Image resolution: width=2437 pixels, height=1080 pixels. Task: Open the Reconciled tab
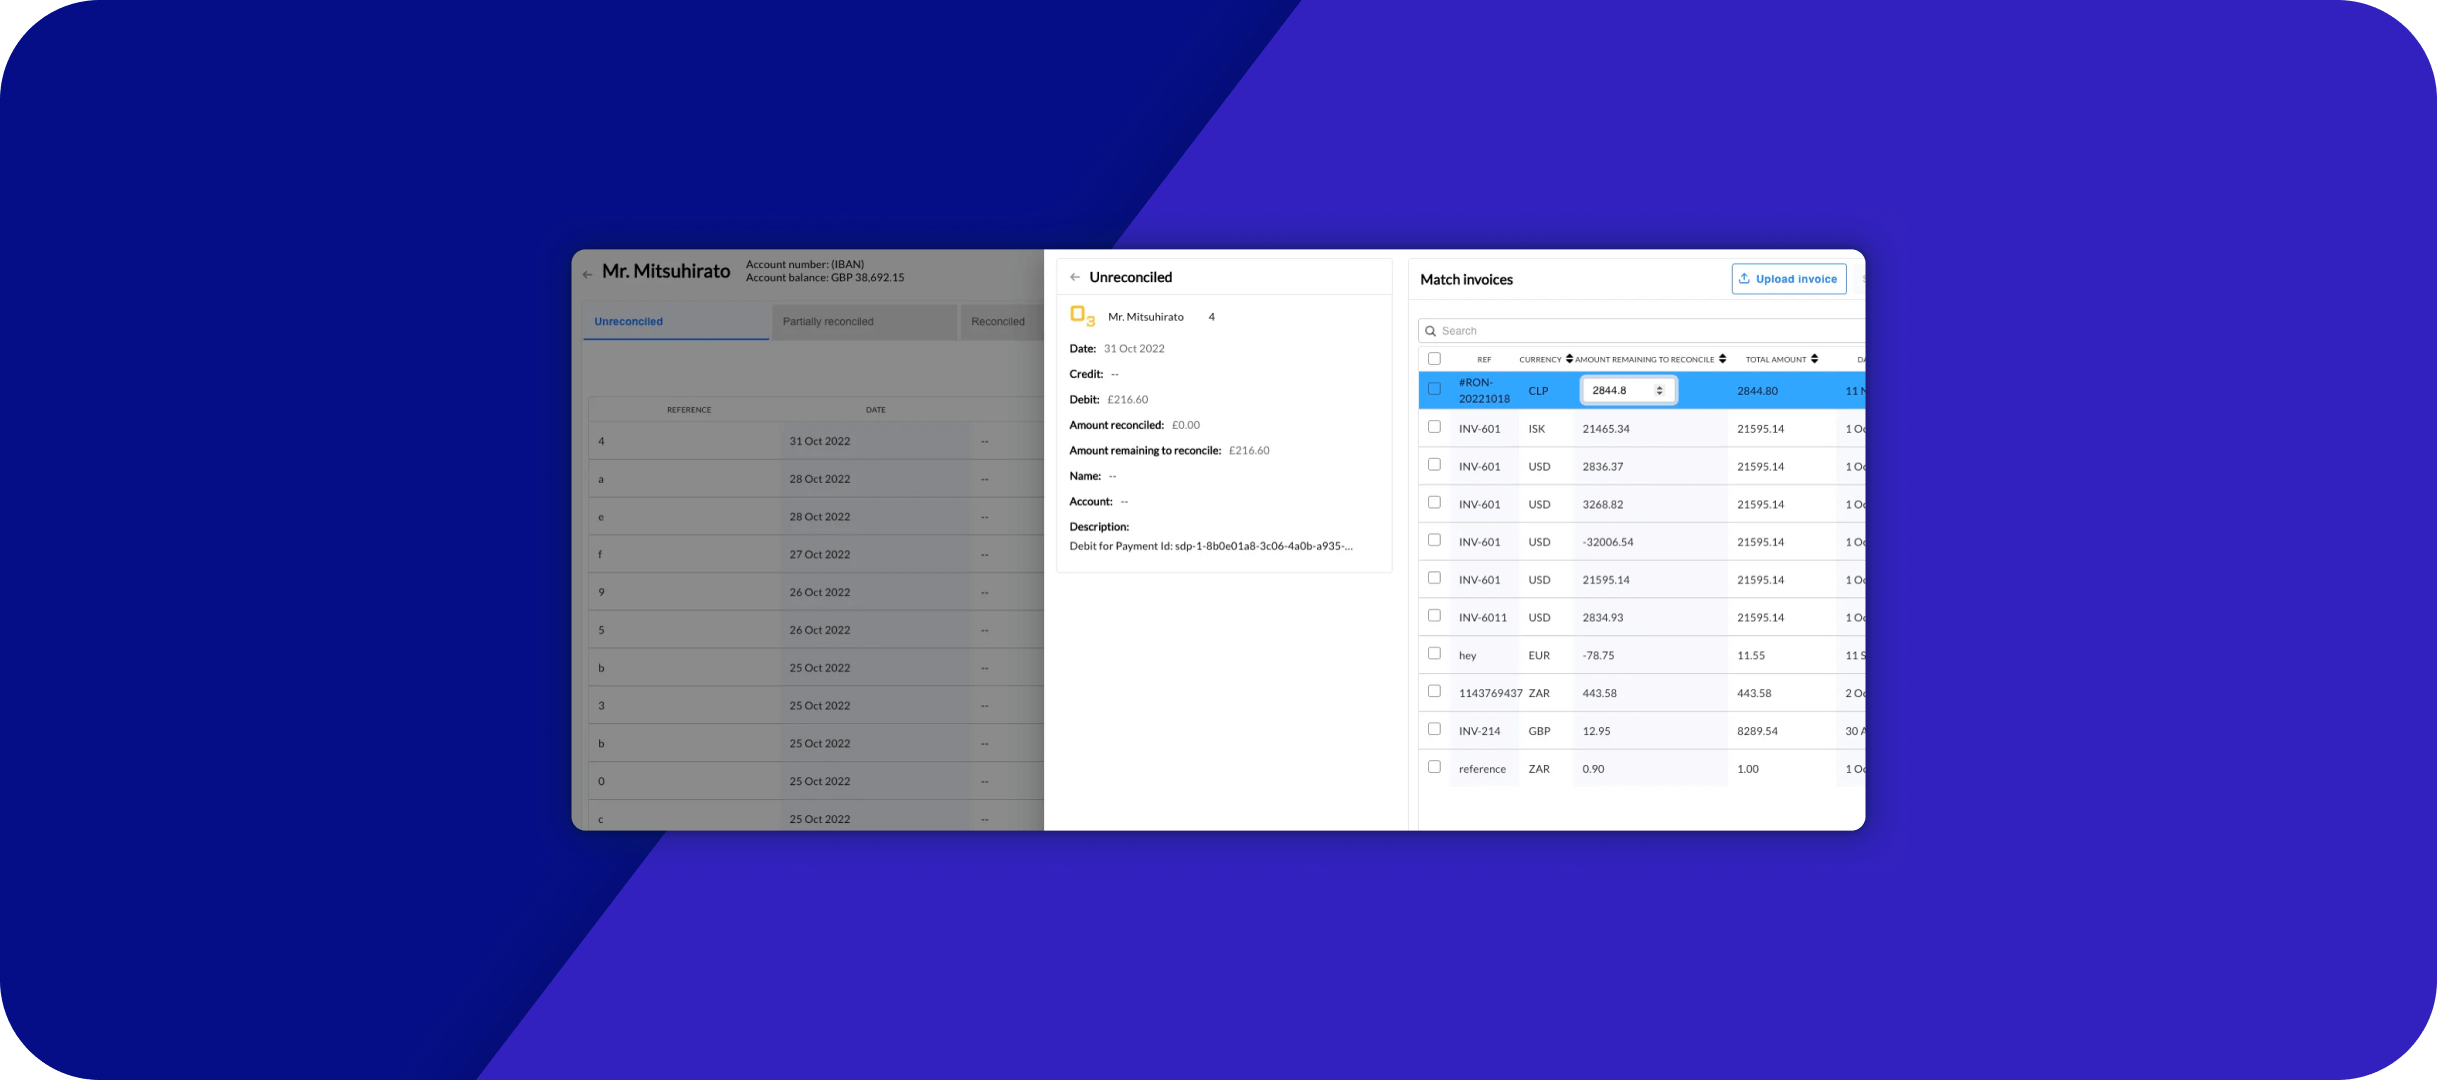(x=998, y=322)
